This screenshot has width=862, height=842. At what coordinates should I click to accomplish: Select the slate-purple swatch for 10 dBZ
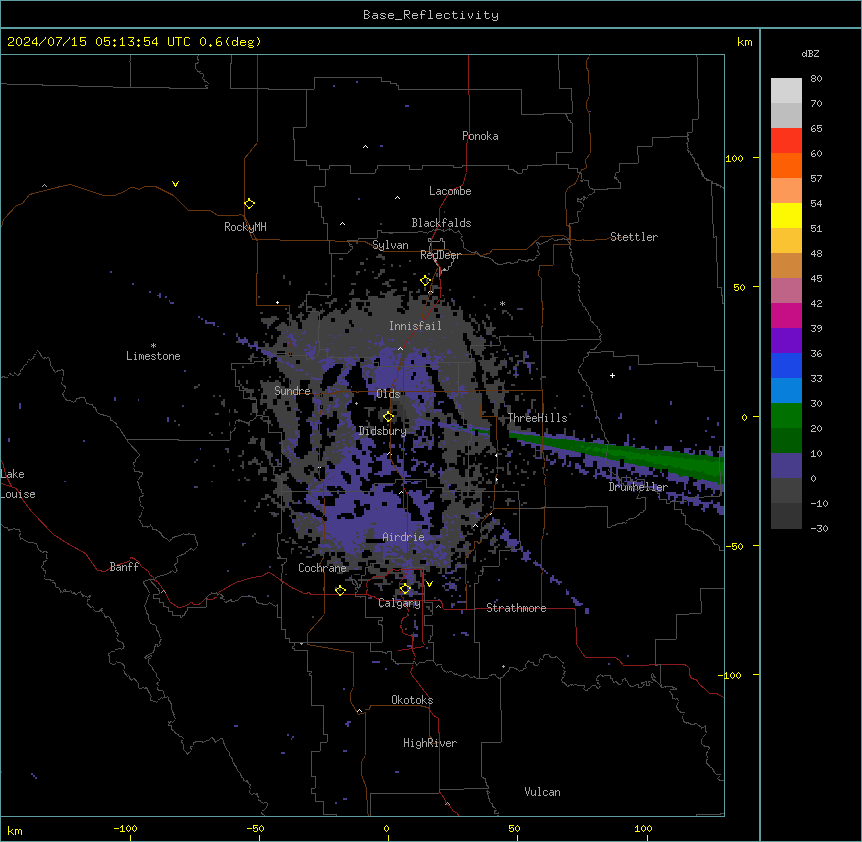[x=786, y=466]
